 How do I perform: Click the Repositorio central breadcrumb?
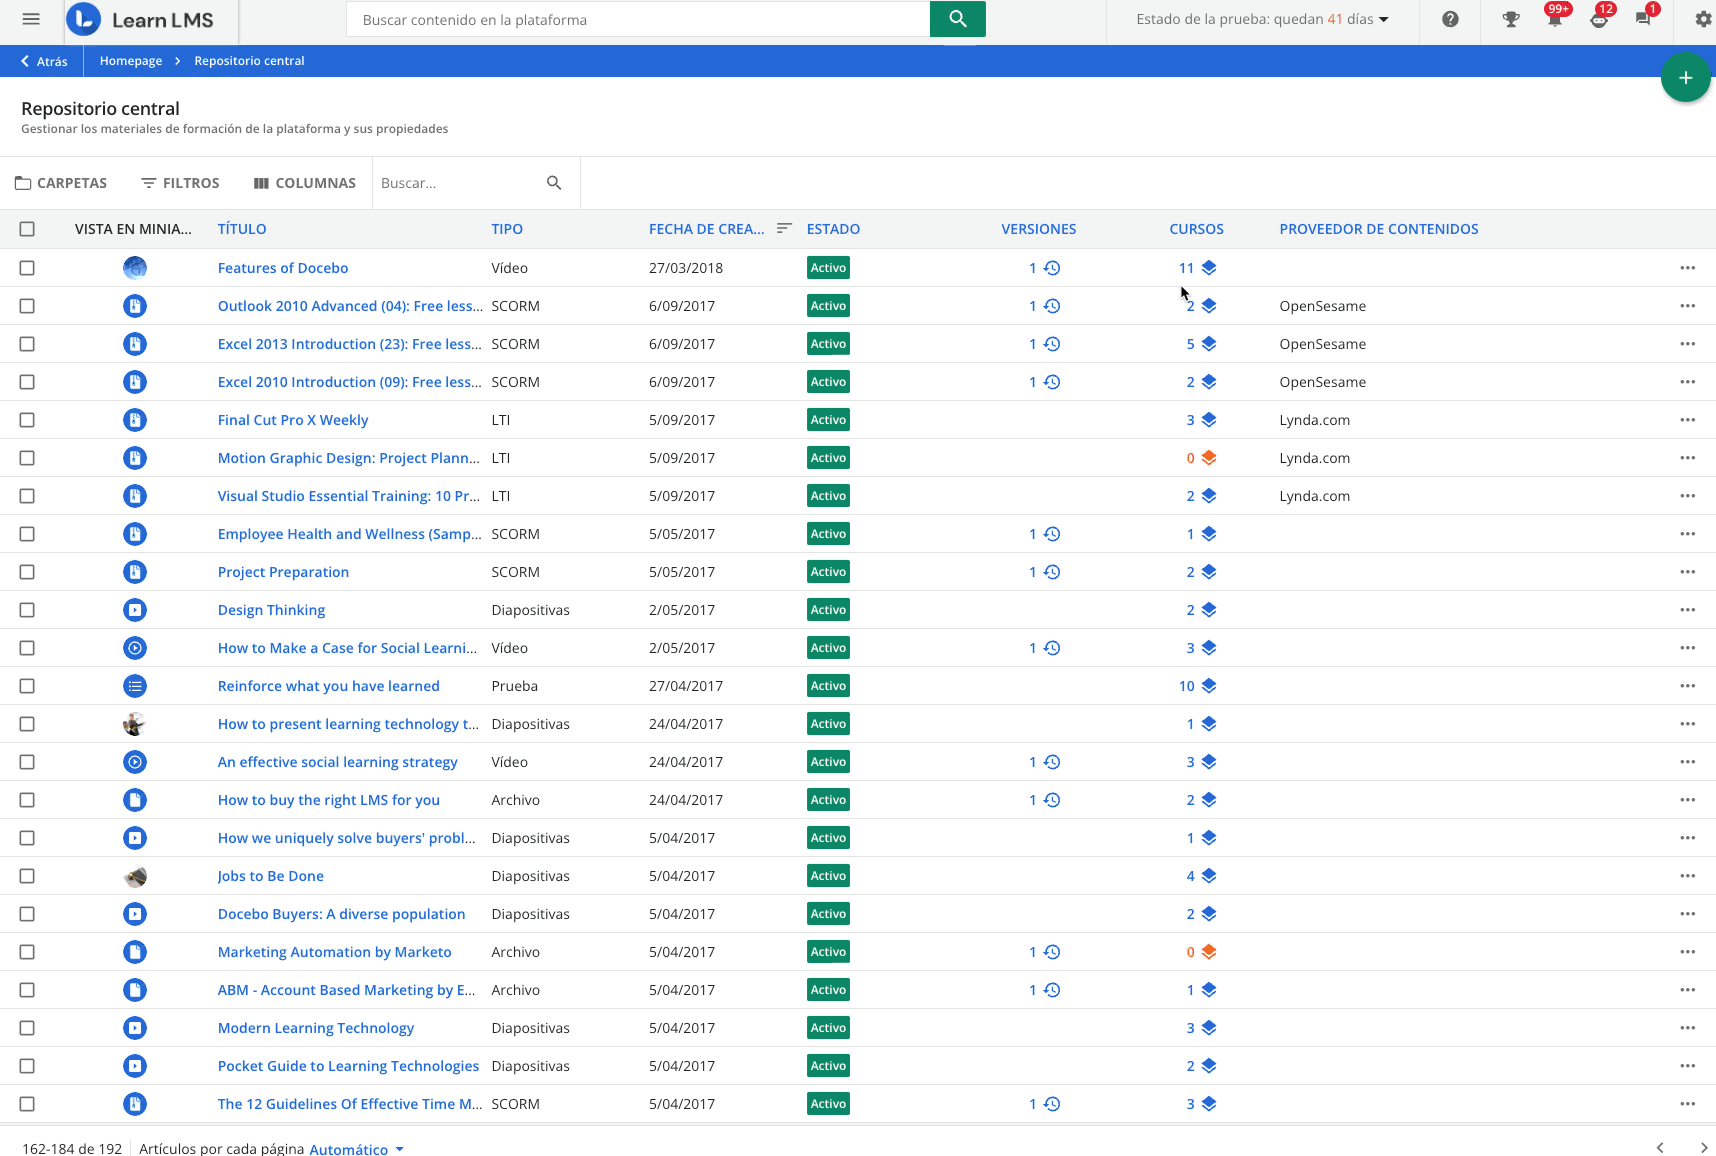pos(249,61)
